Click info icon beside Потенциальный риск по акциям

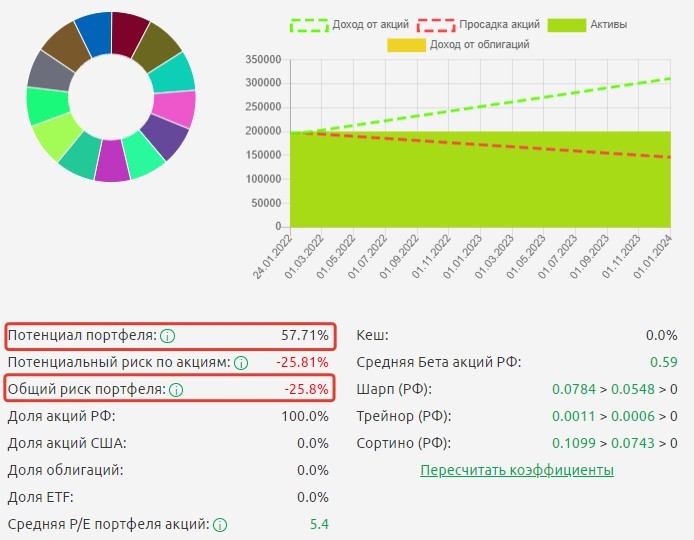tap(241, 363)
